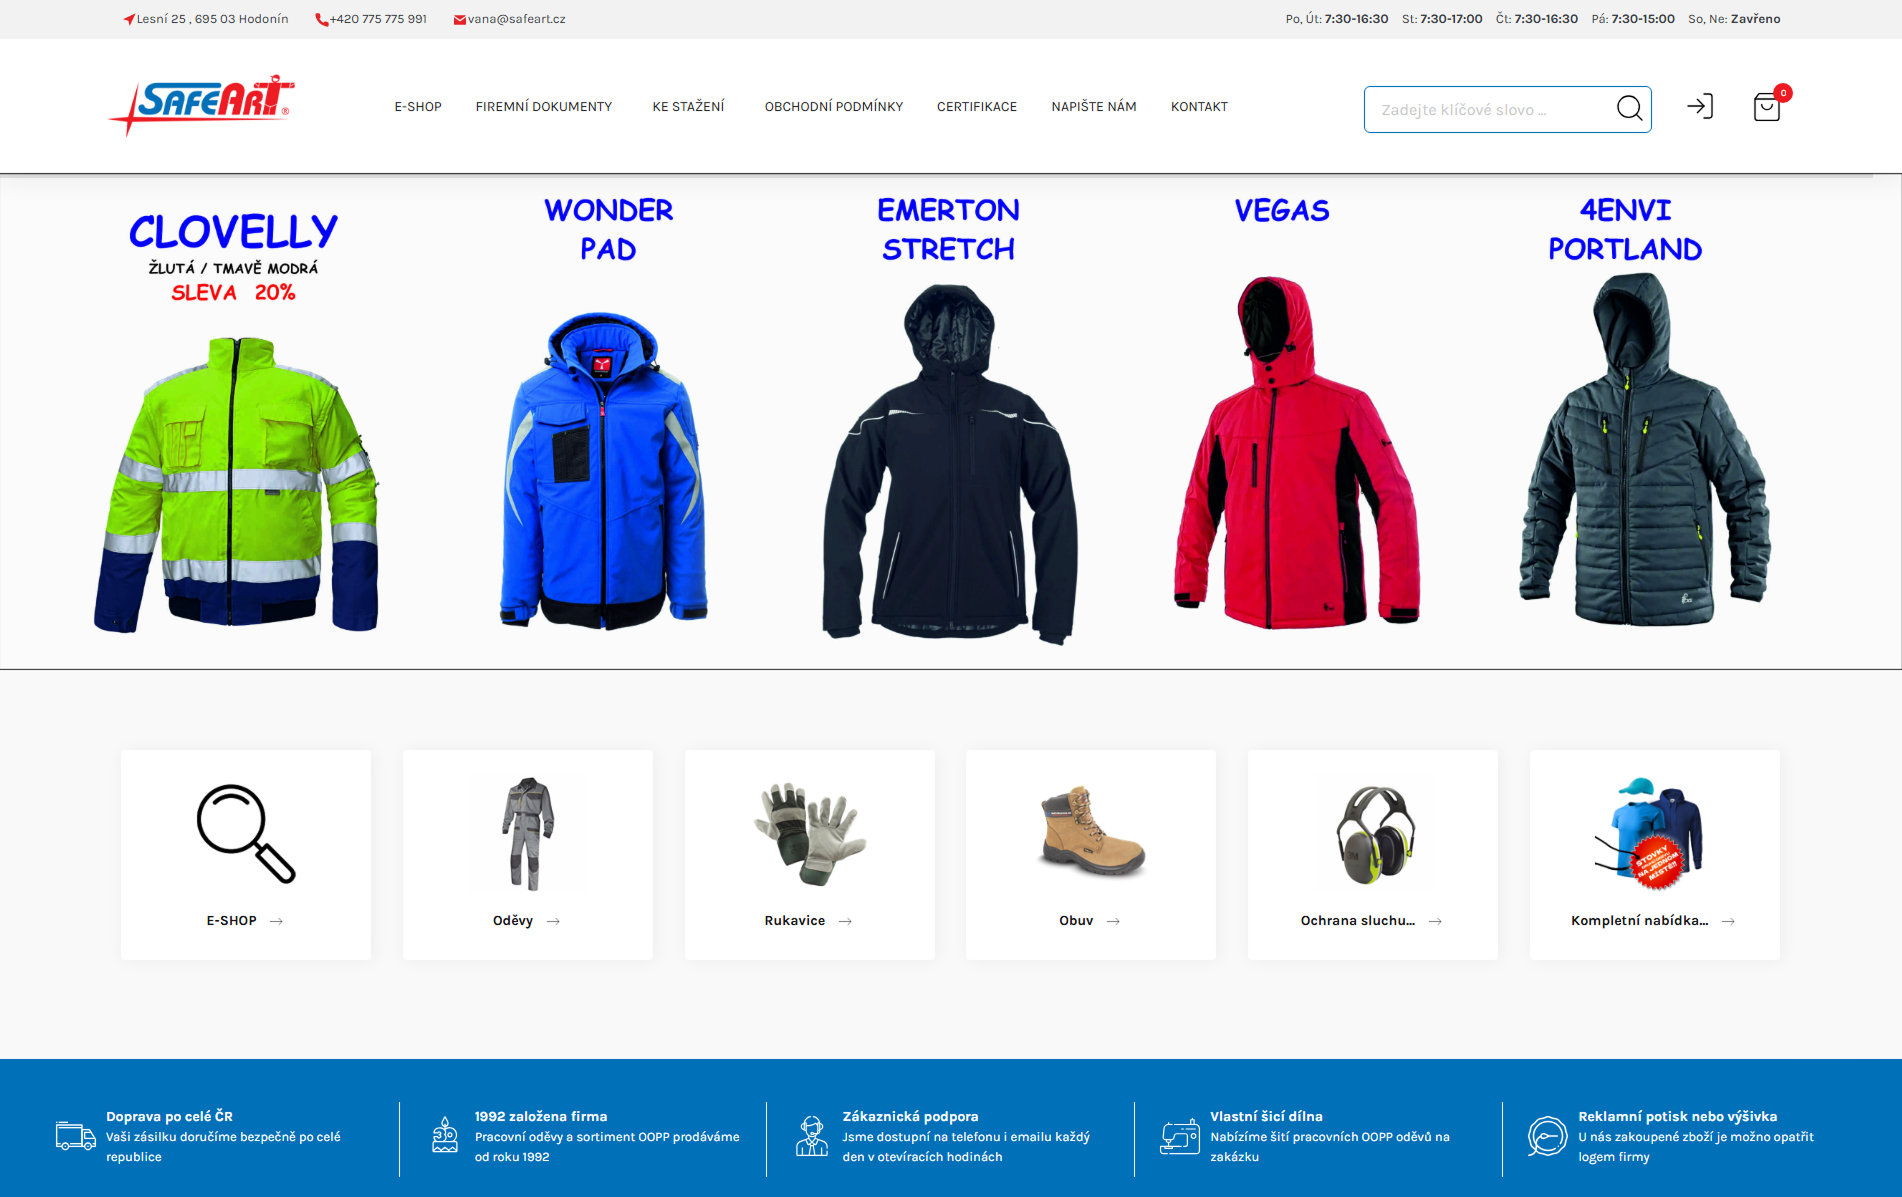Viewport: 1902px width, 1197px height.
Task: Open the login arrow icon
Action: click(1700, 106)
